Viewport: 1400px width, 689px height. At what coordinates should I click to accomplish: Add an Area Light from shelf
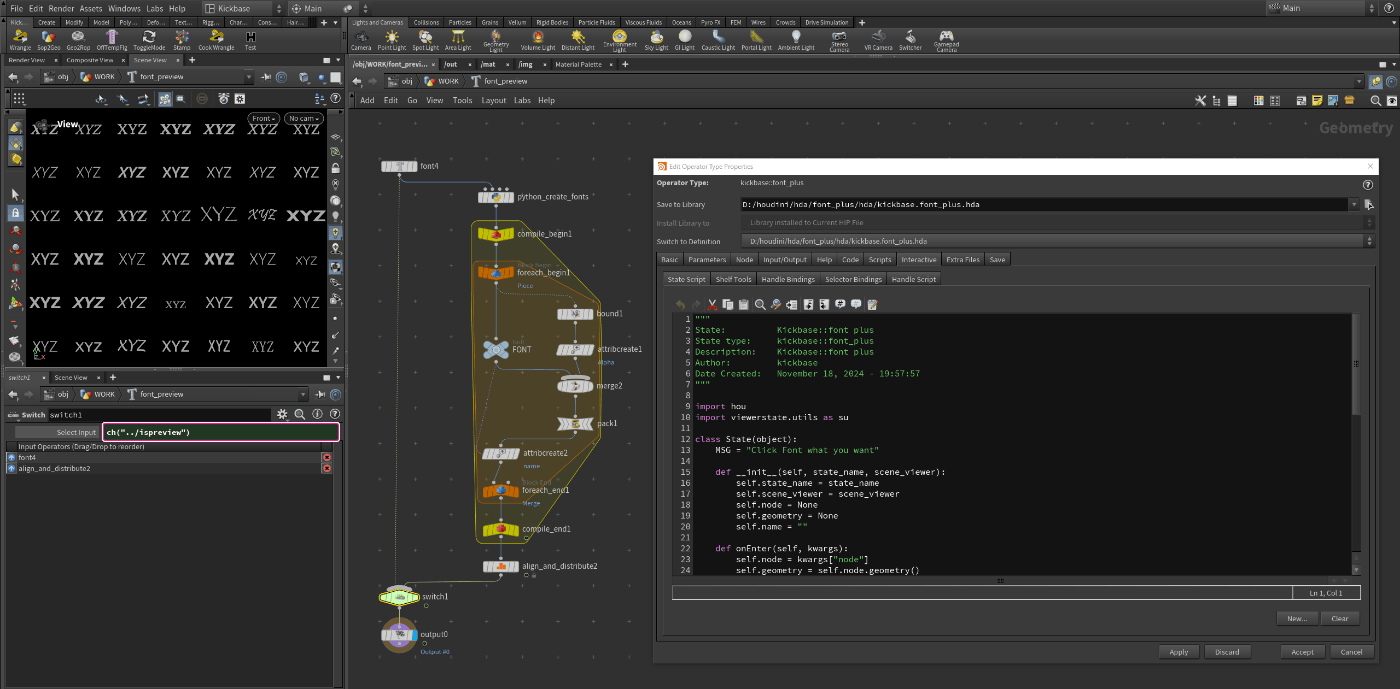[458, 40]
